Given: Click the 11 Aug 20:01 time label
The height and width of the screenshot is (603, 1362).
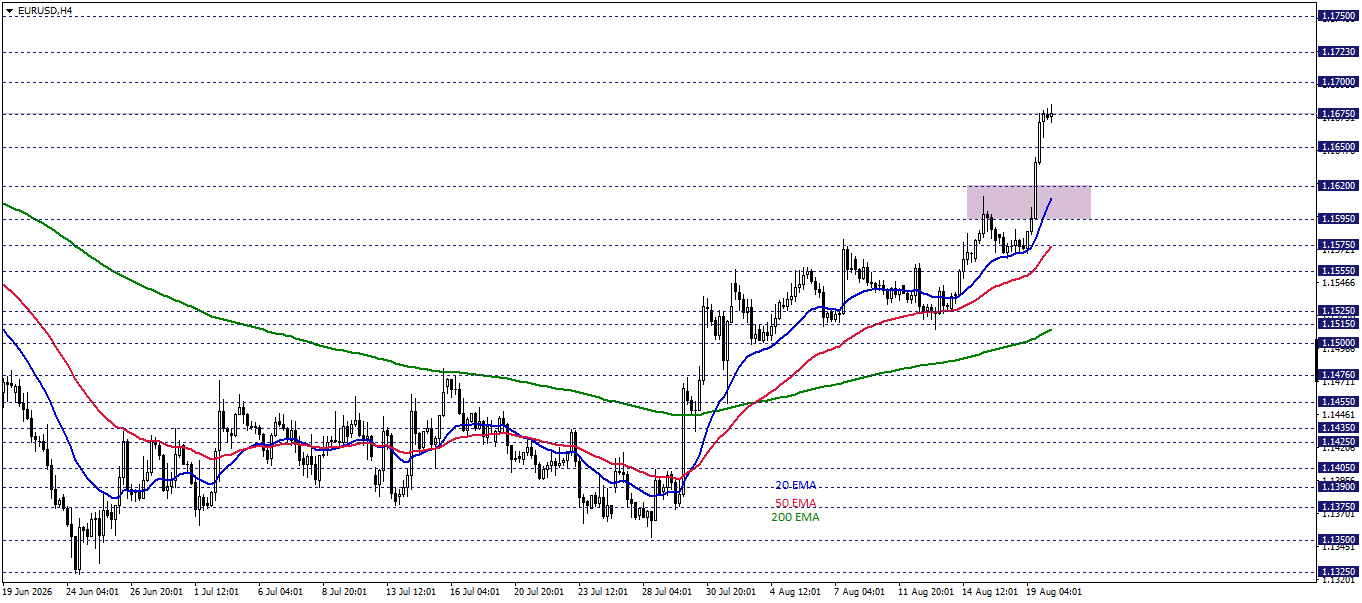Looking at the screenshot, I should click(x=925, y=592).
